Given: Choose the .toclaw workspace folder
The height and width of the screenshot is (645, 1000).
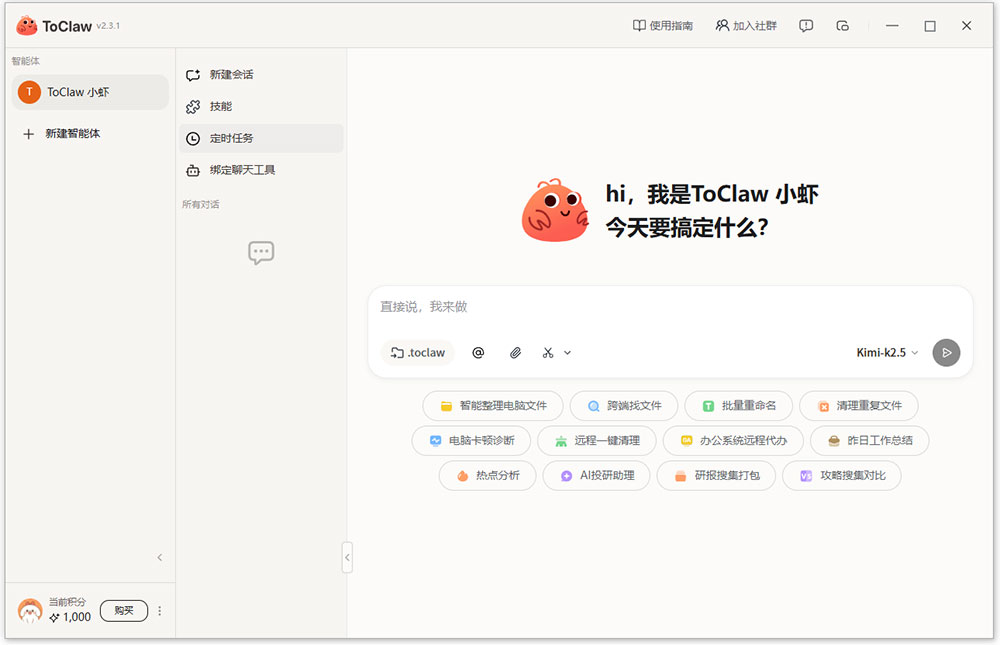Looking at the screenshot, I should 418,353.
